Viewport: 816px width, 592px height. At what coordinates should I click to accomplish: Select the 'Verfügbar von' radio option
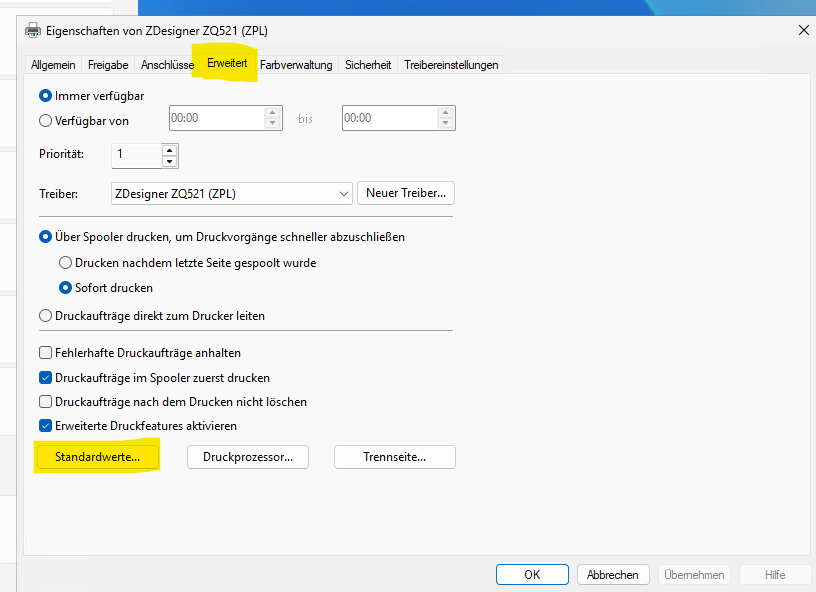pyautogui.click(x=45, y=120)
